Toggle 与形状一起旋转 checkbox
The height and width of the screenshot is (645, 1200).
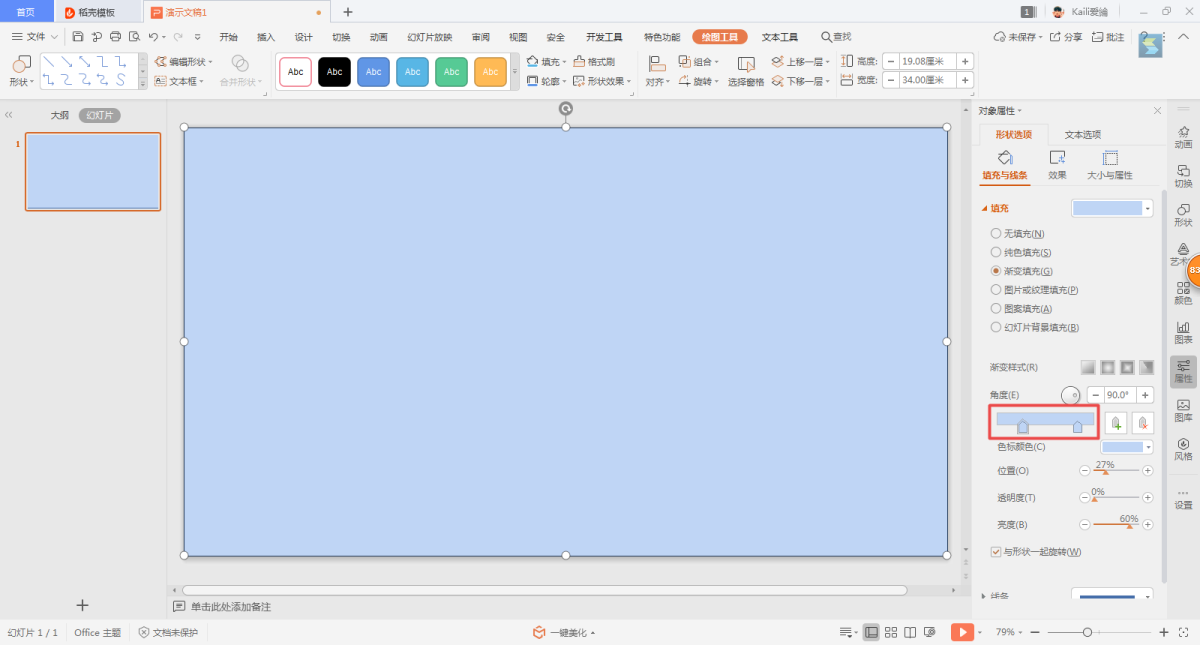point(996,552)
